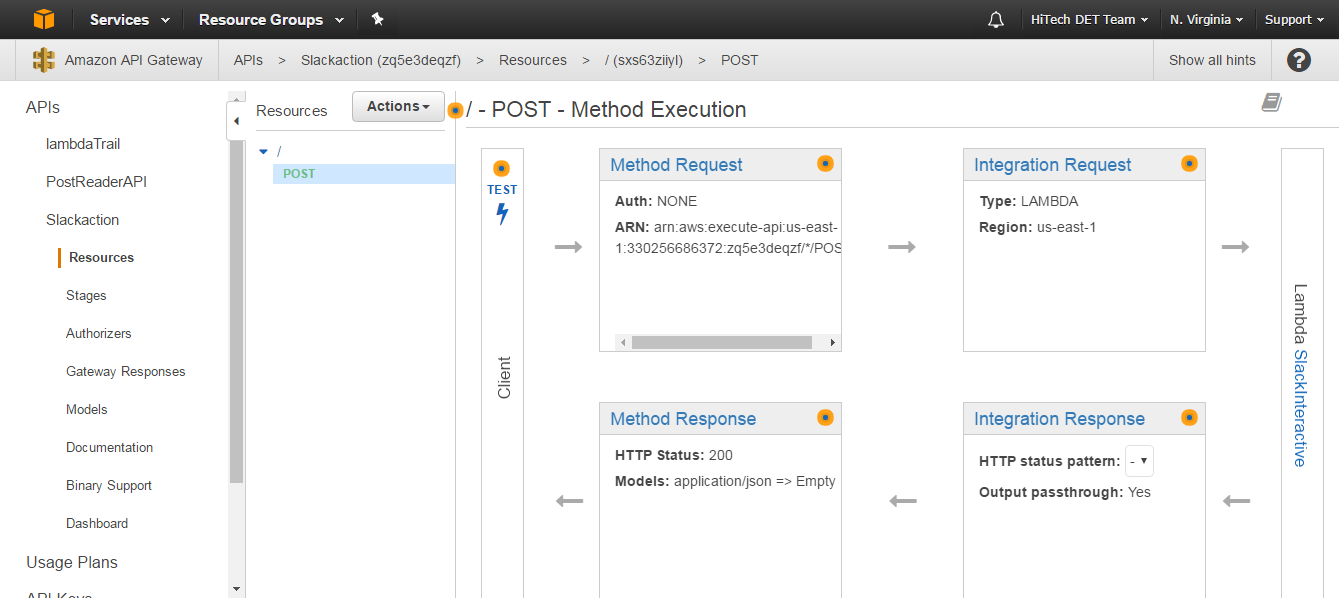
Task: Click hint dot above TEST in Client
Action: coord(502,168)
